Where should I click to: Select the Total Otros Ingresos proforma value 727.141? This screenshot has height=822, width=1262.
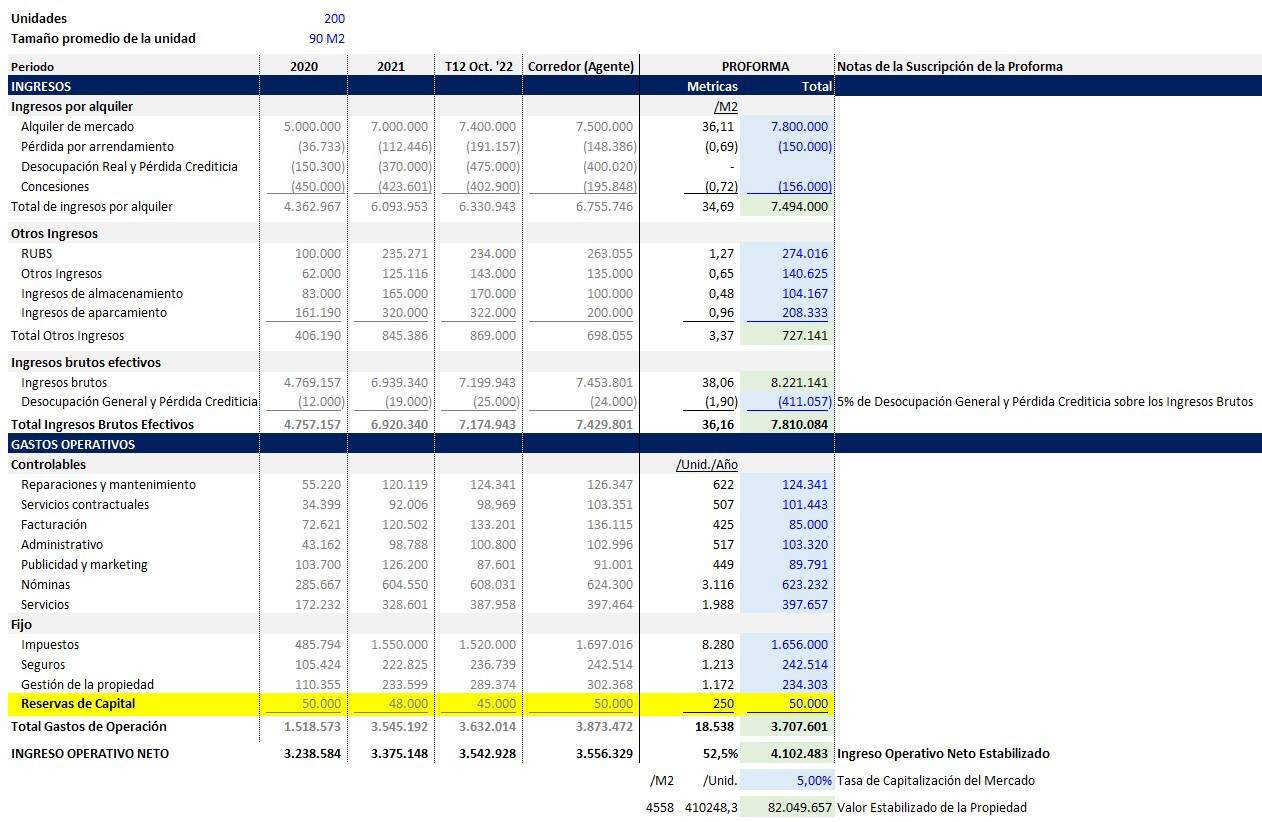(x=804, y=336)
